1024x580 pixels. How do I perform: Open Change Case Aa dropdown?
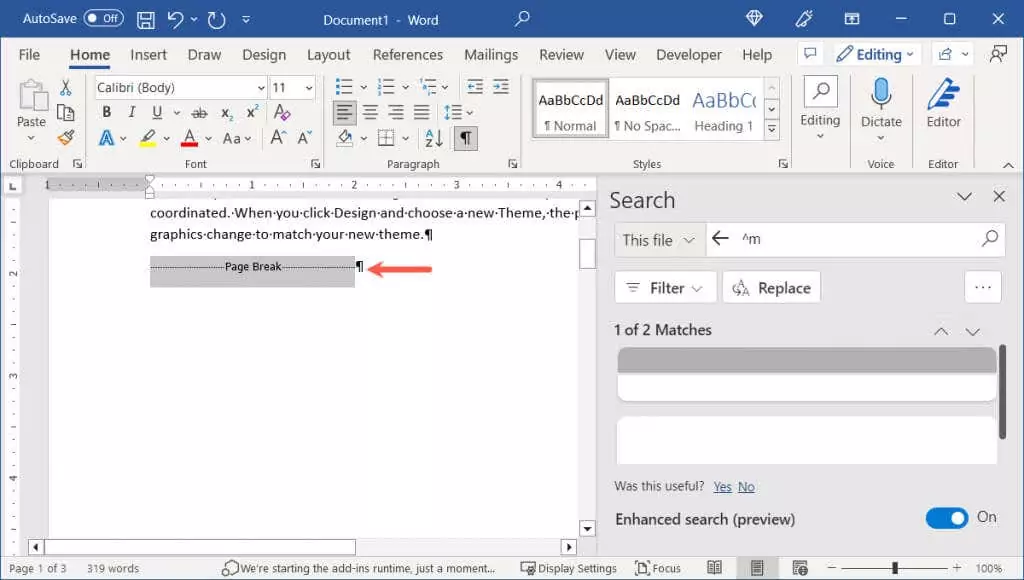(236, 138)
